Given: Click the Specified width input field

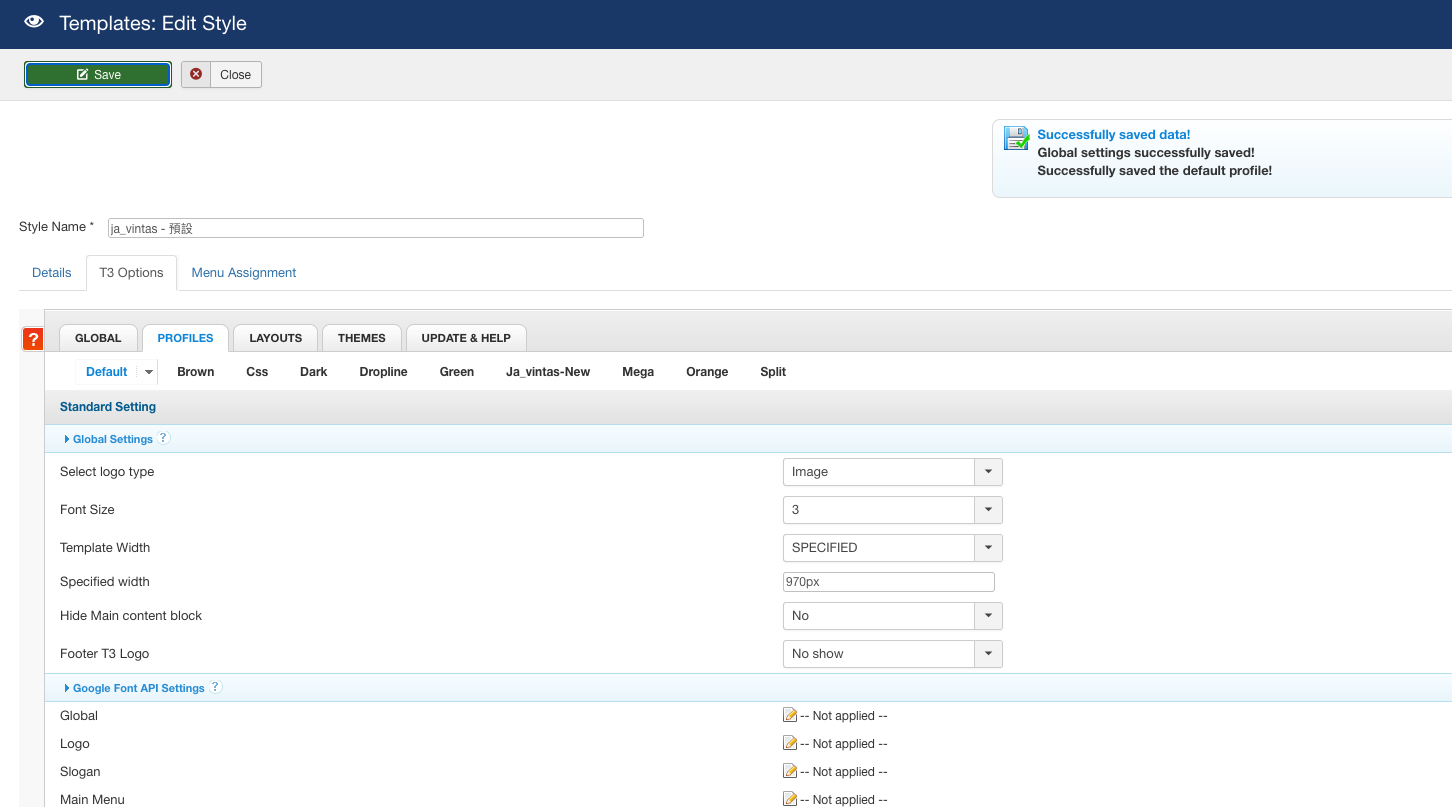Looking at the screenshot, I should [x=888, y=582].
